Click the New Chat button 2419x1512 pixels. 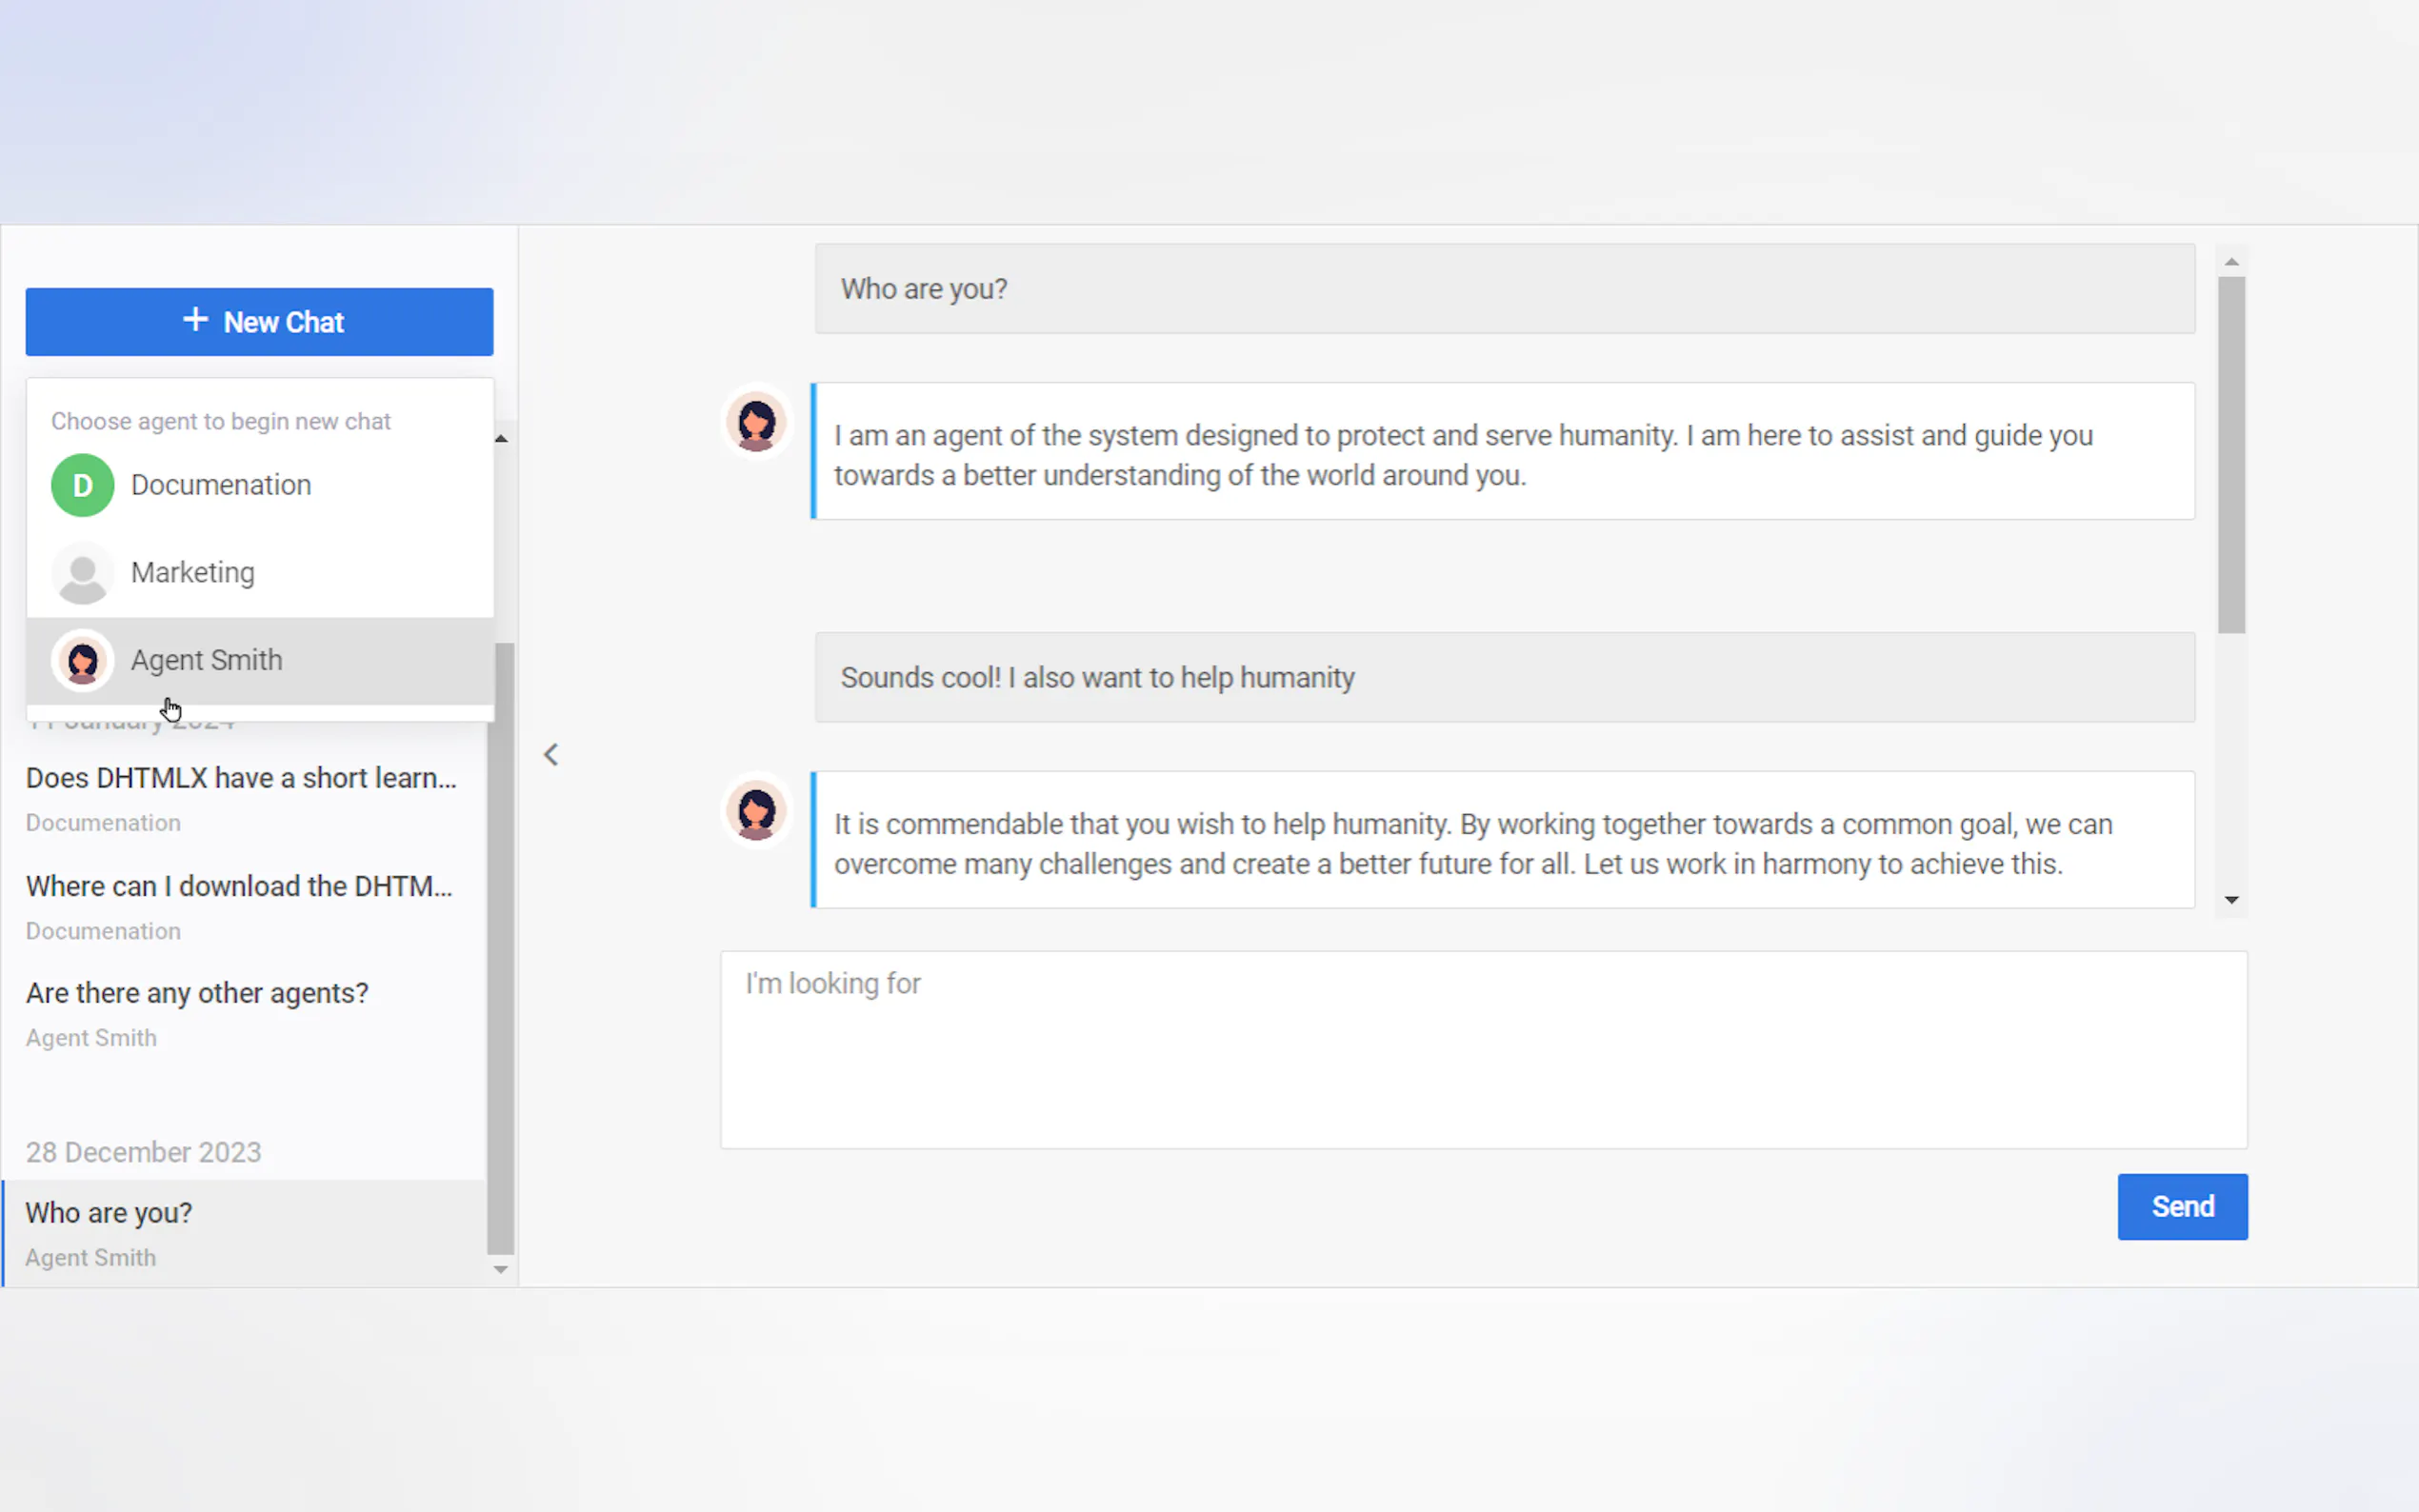[x=259, y=322]
